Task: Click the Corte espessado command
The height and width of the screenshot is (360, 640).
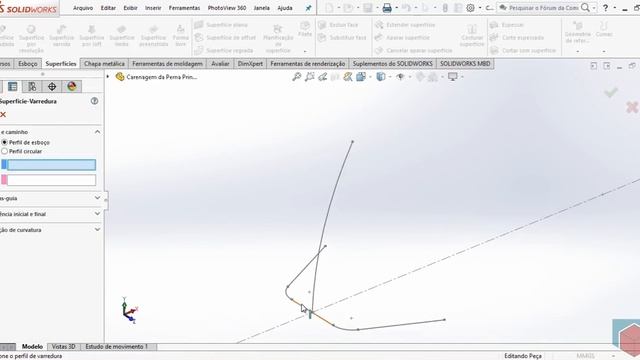Action: (x=517, y=38)
